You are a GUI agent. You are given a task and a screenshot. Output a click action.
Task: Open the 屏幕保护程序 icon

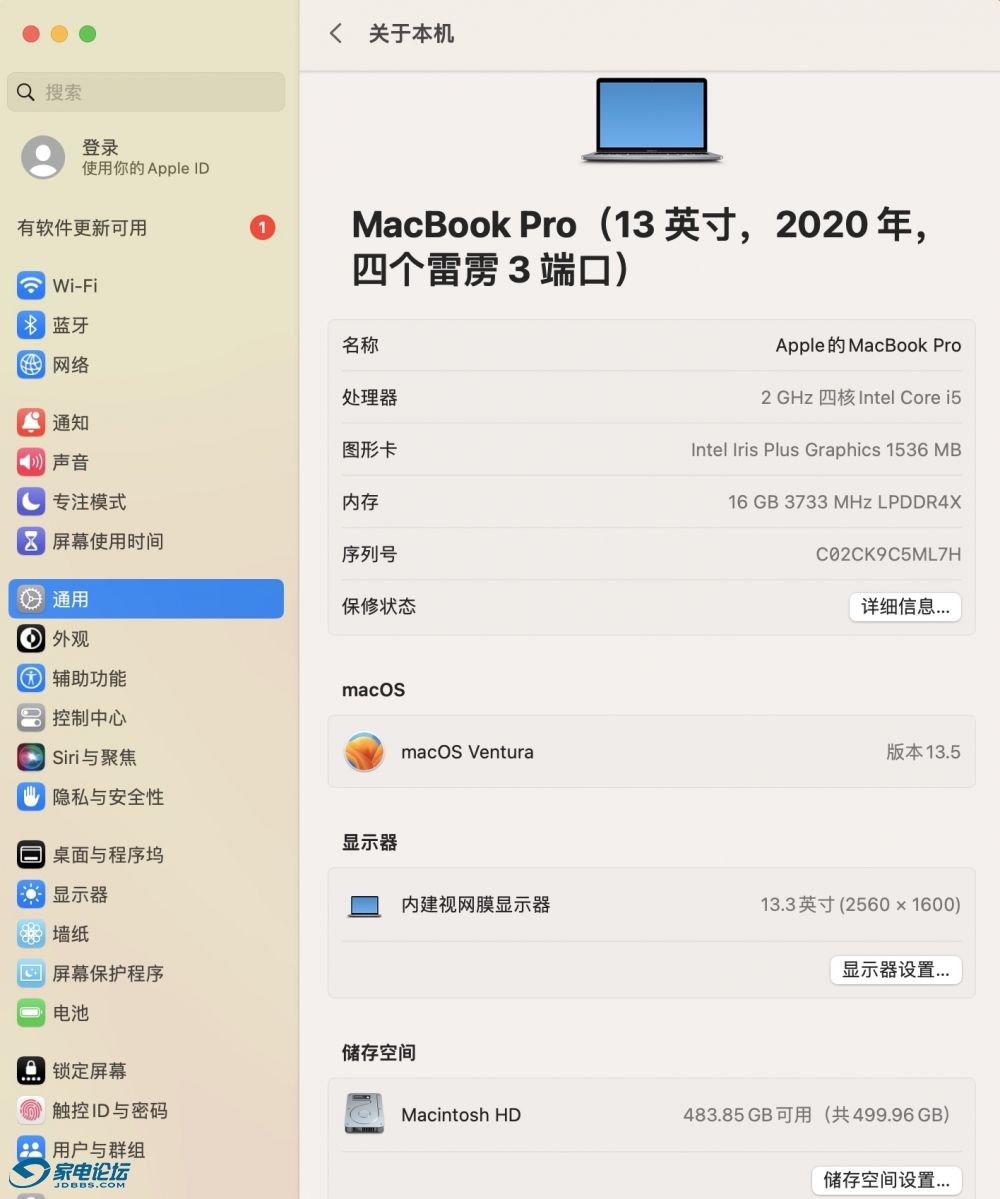click(31, 973)
